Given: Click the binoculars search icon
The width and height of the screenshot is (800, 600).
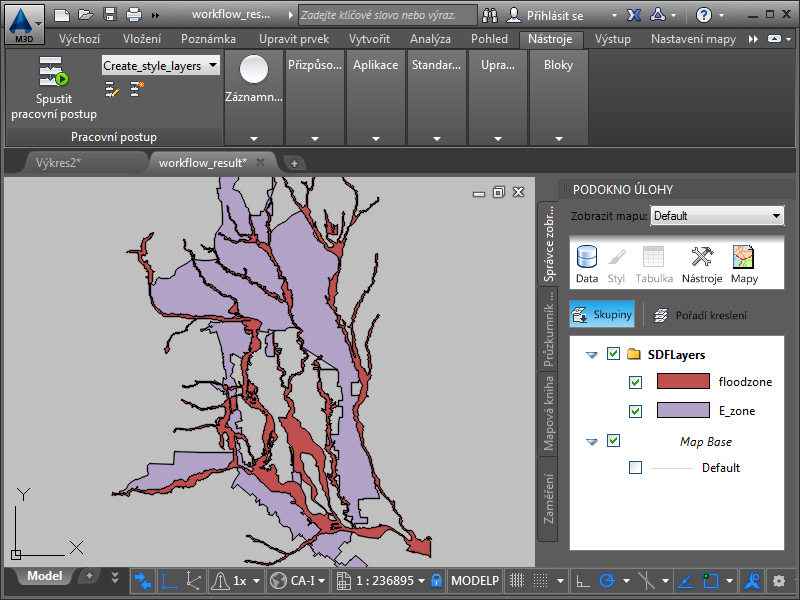Looking at the screenshot, I should (x=490, y=15).
